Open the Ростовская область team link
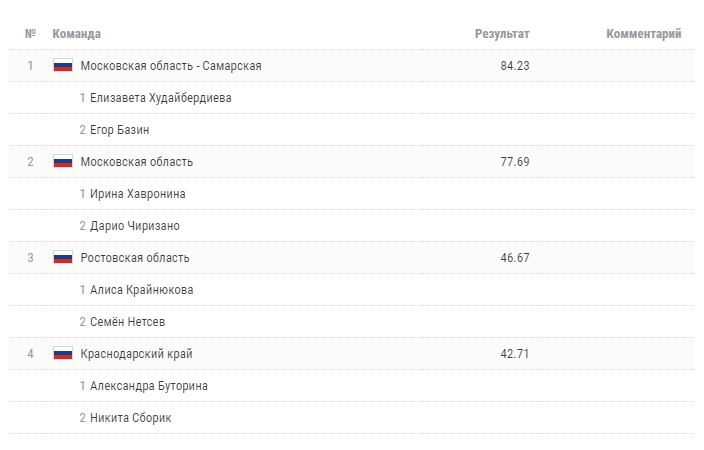 (135, 258)
